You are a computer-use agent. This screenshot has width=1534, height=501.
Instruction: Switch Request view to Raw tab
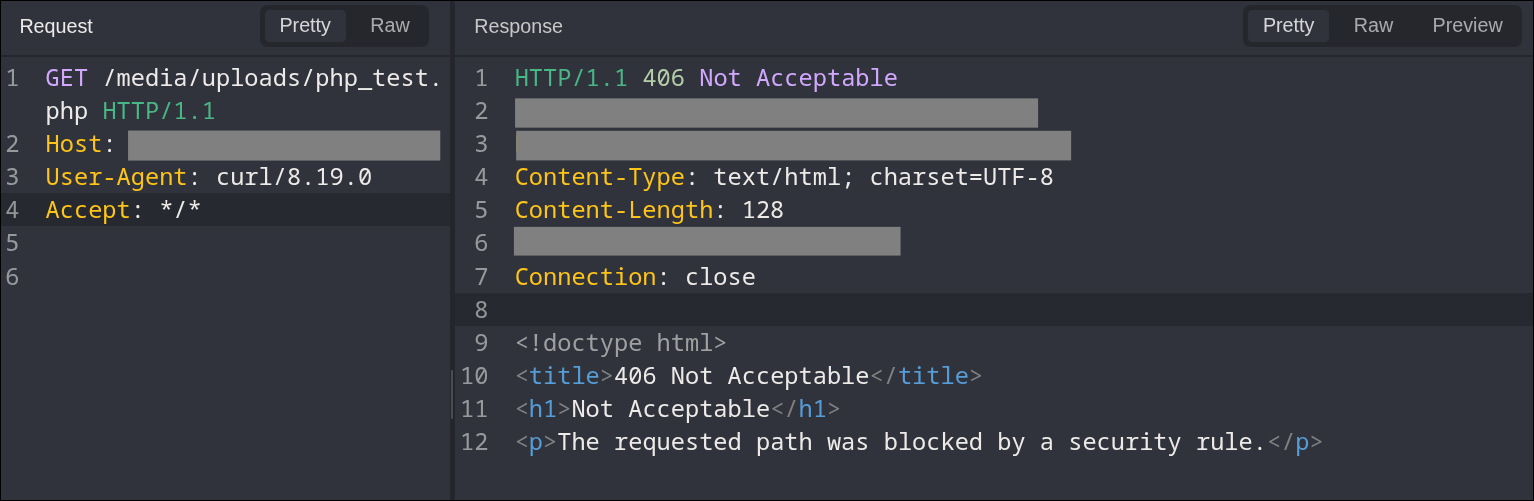(389, 26)
